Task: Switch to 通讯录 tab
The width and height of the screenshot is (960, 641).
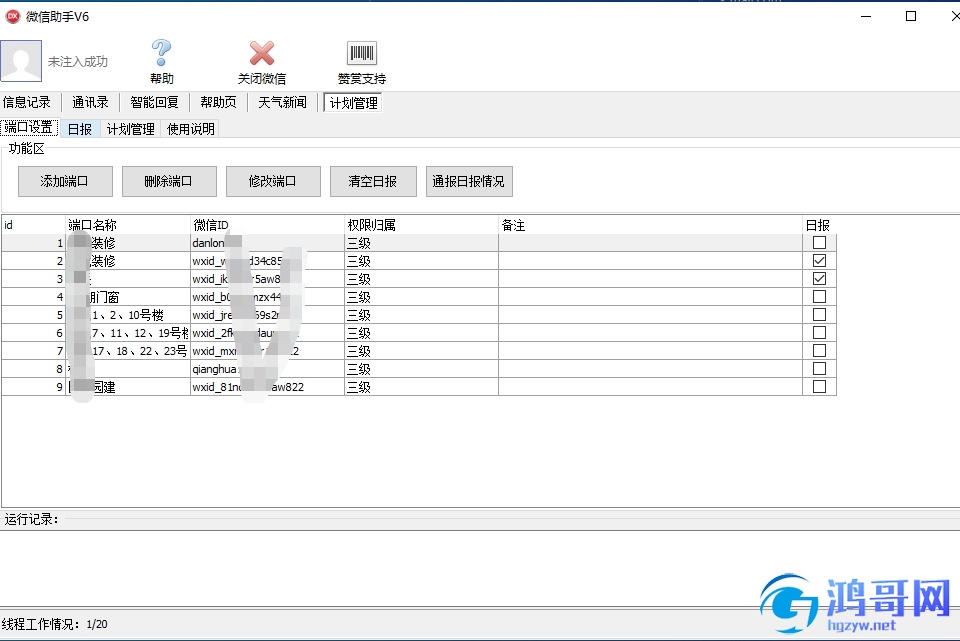Action: click(90, 102)
